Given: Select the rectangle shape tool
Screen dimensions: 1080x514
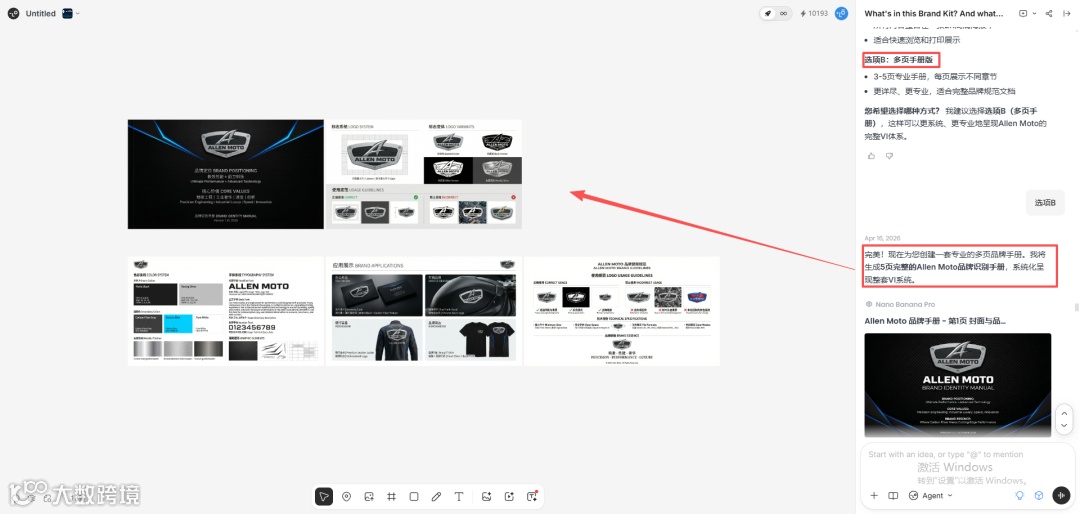Looking at the screenshot, I should click(x=414, y=496).
